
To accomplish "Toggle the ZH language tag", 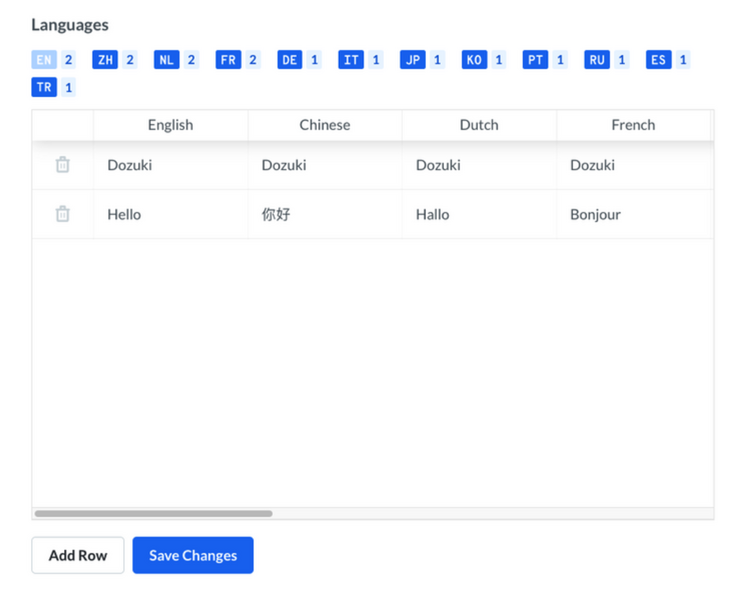I will [105, 60].
